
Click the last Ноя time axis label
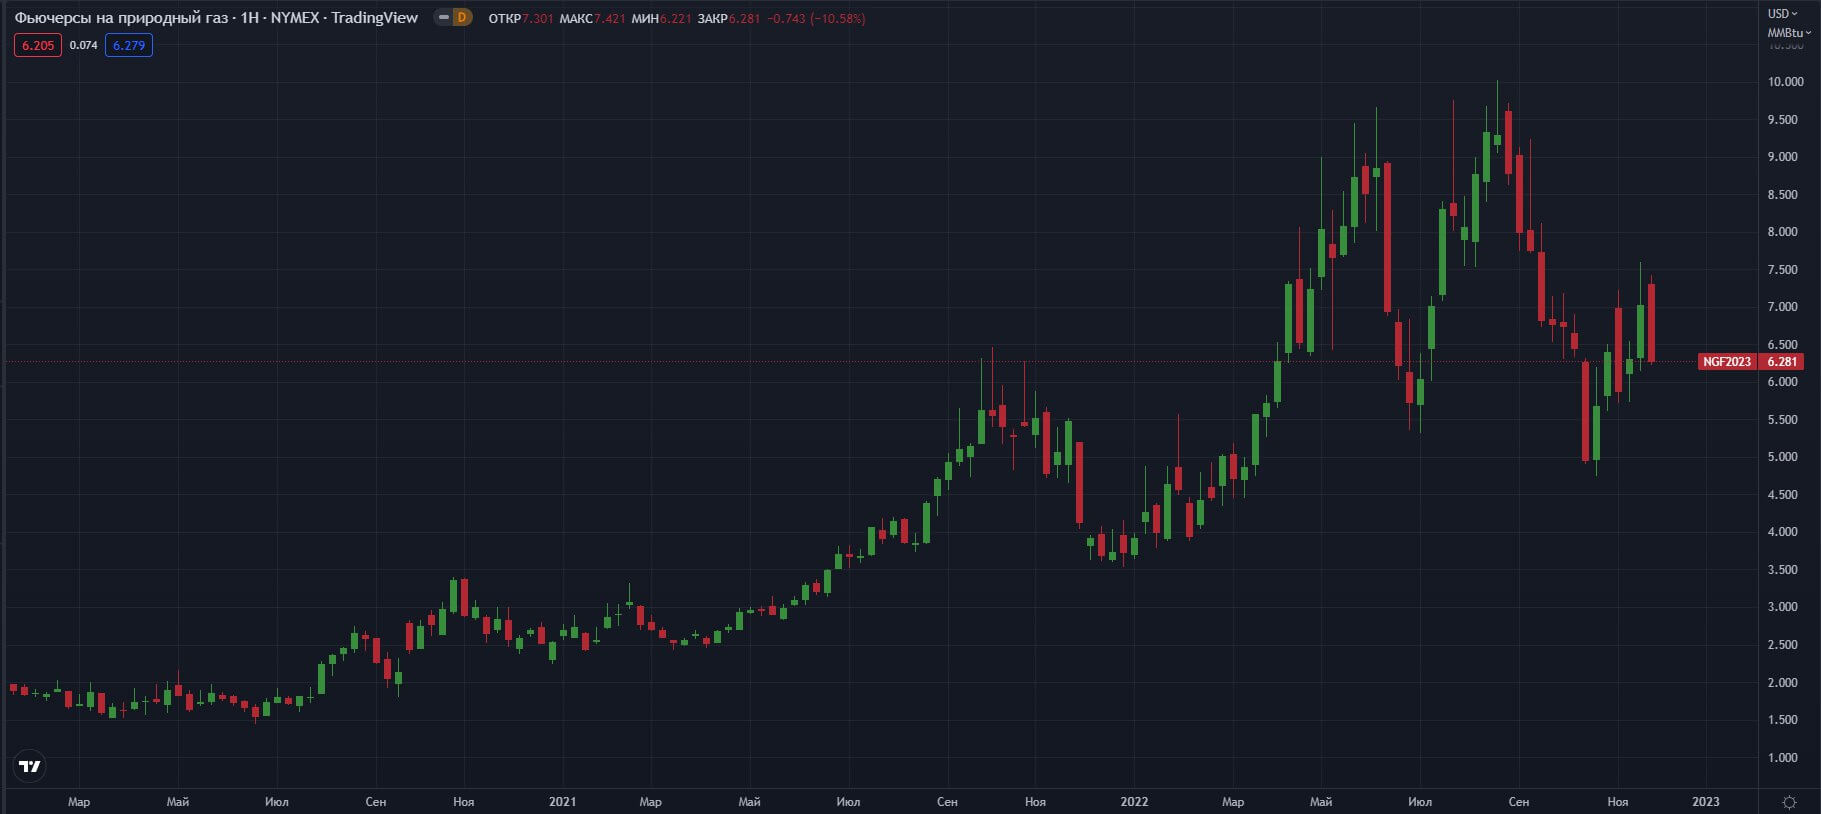click(x=1618, y=802)
